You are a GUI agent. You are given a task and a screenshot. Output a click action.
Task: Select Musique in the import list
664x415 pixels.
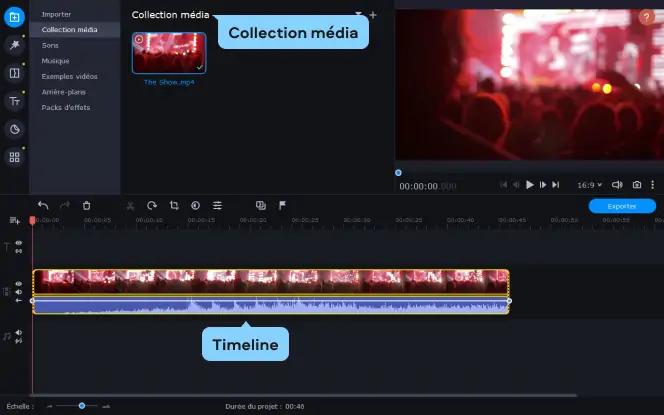[x=55, y=61]
